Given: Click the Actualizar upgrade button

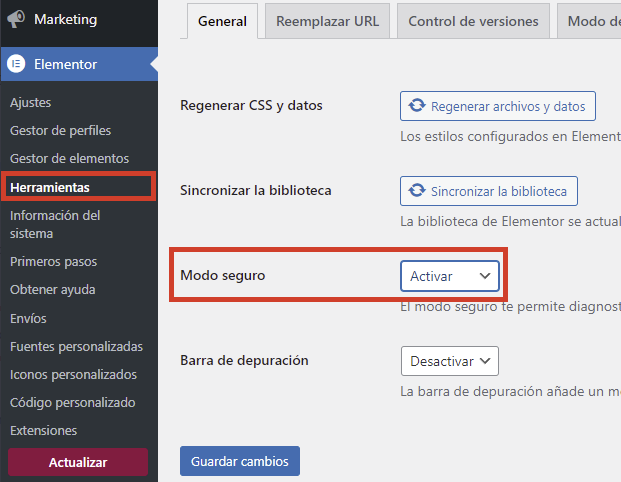Looking at the screenshot, I should (x=78, y=462).
